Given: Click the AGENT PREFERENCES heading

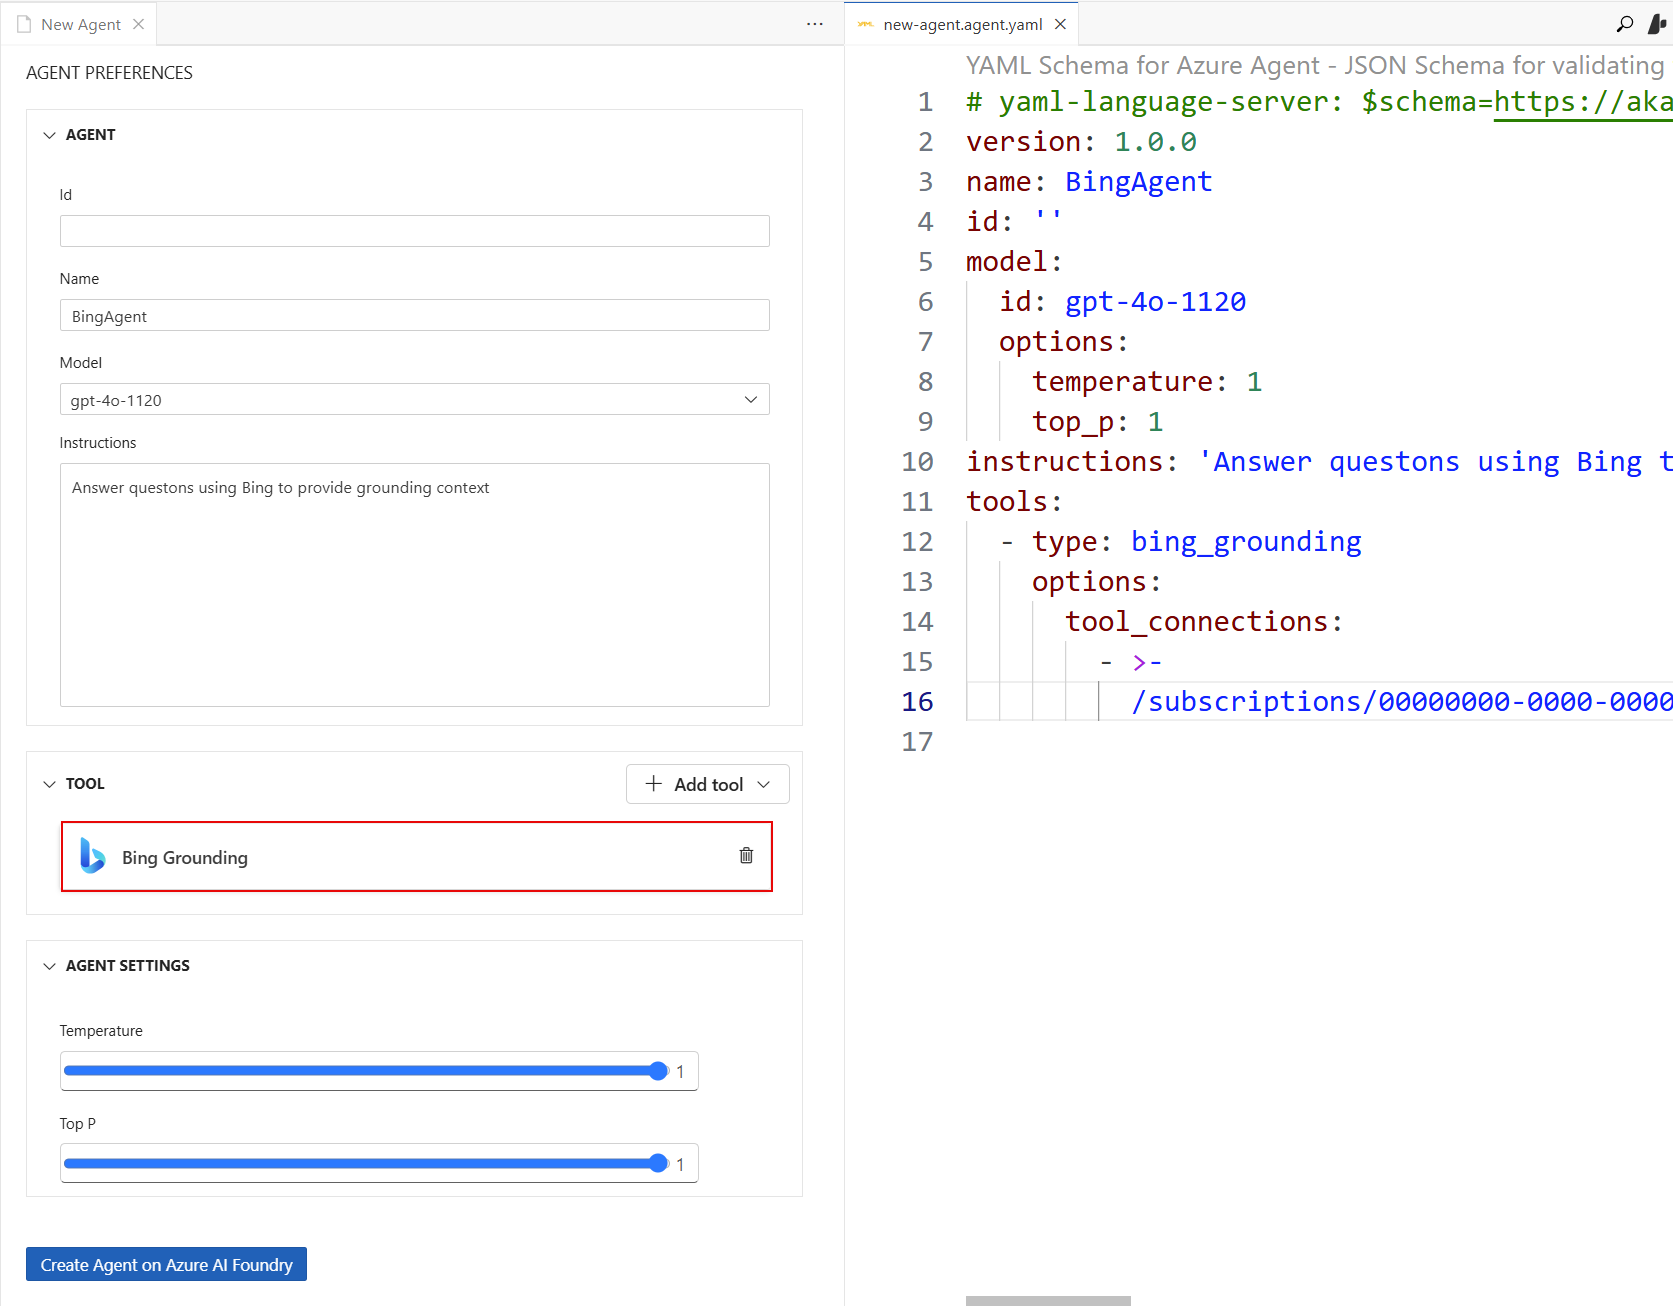Looking at the screenshot, I should tap(109, 73).
